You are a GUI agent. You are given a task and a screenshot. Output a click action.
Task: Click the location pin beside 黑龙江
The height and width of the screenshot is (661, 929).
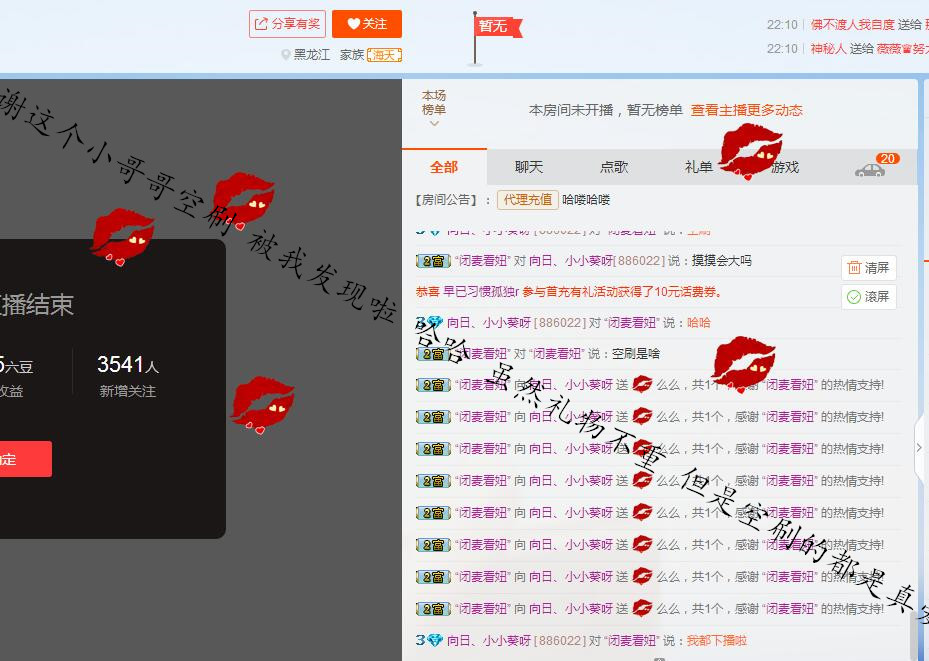pos(286,54)
